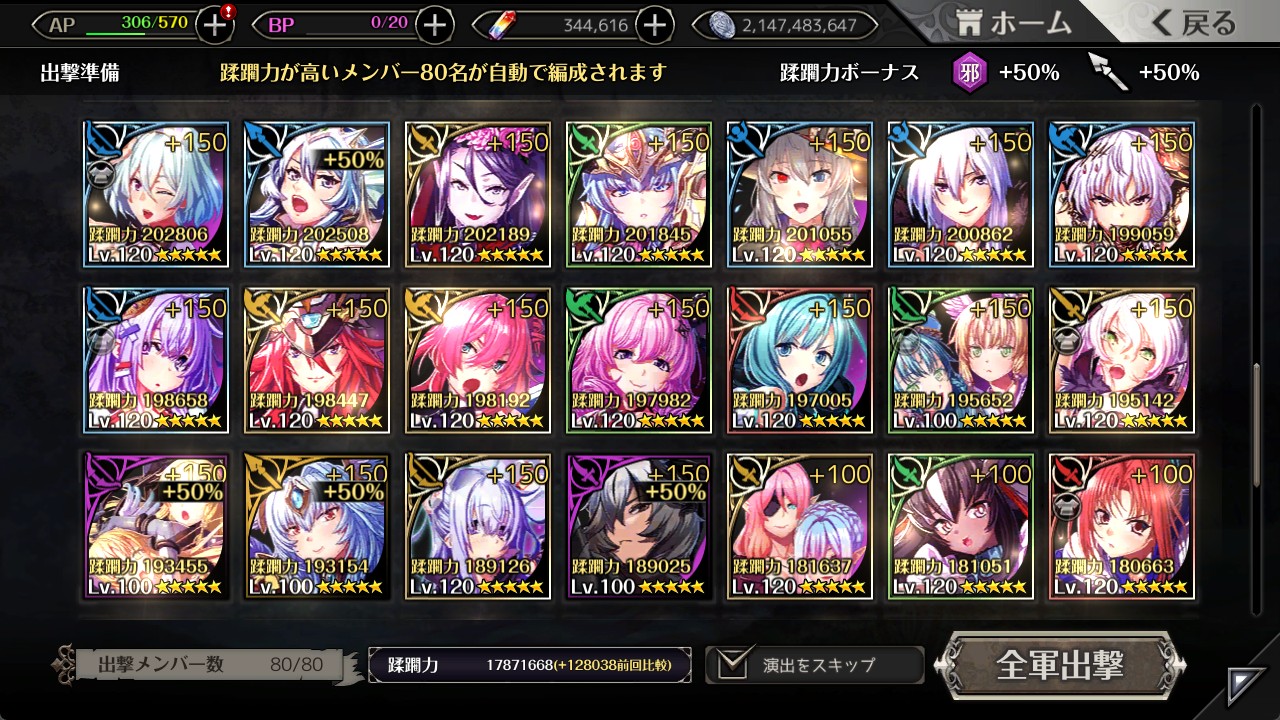
Task: Add more rainbow crystals with plus icon
Action: [654, 25]
